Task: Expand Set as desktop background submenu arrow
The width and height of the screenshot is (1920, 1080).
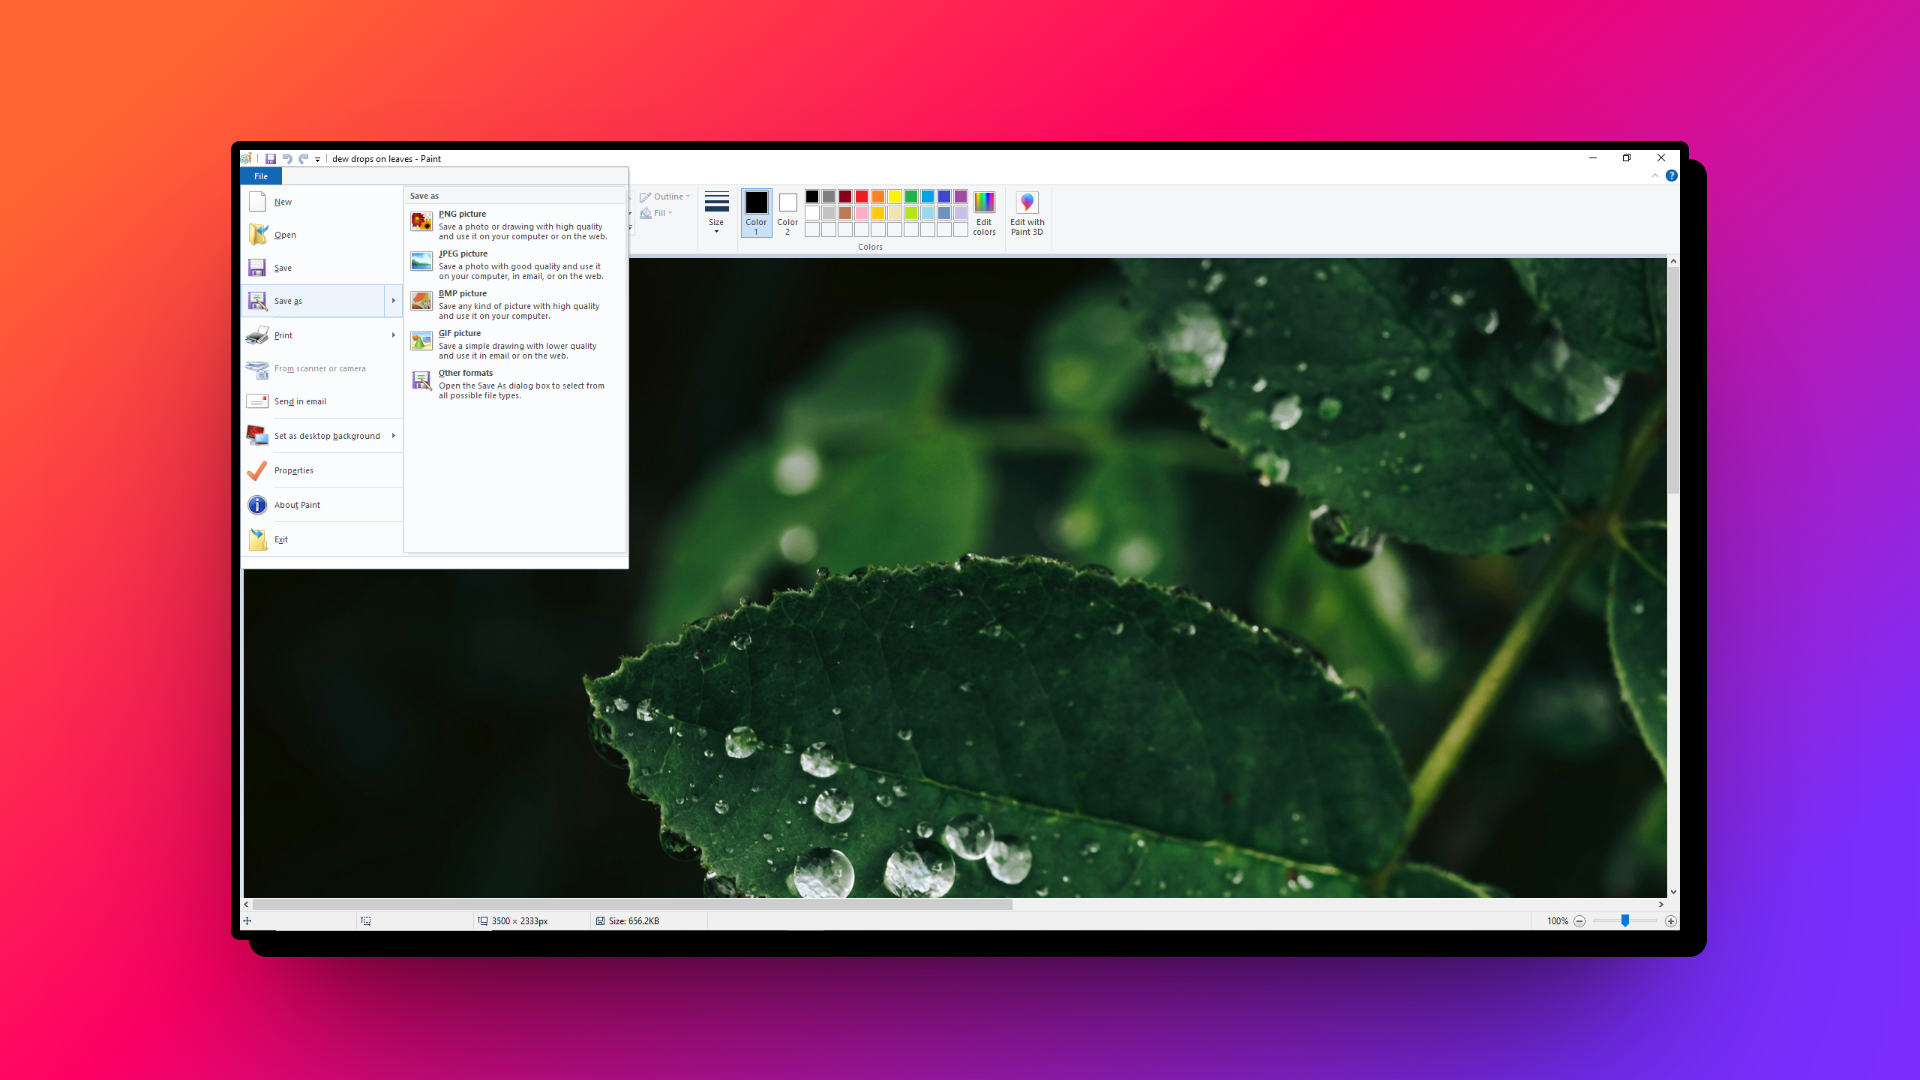Action: point(393,436)
